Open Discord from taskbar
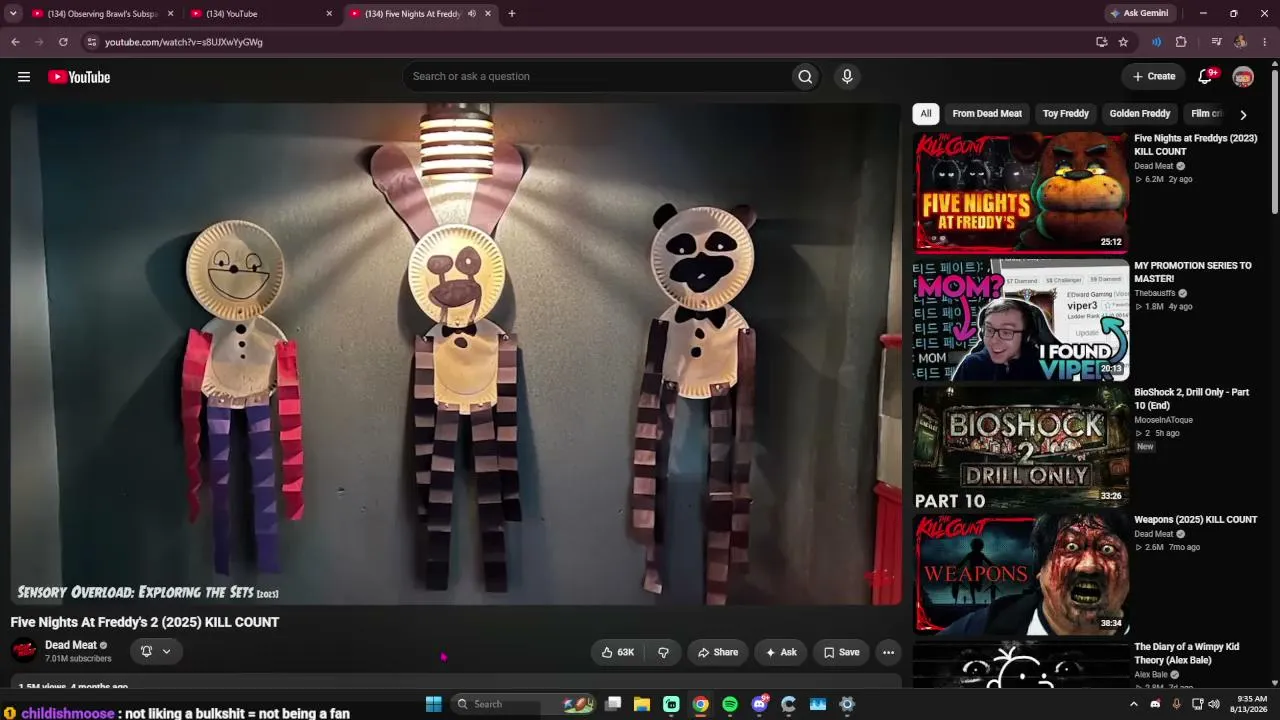Screen dimensions: 1280x720 (x=759, y=704)
